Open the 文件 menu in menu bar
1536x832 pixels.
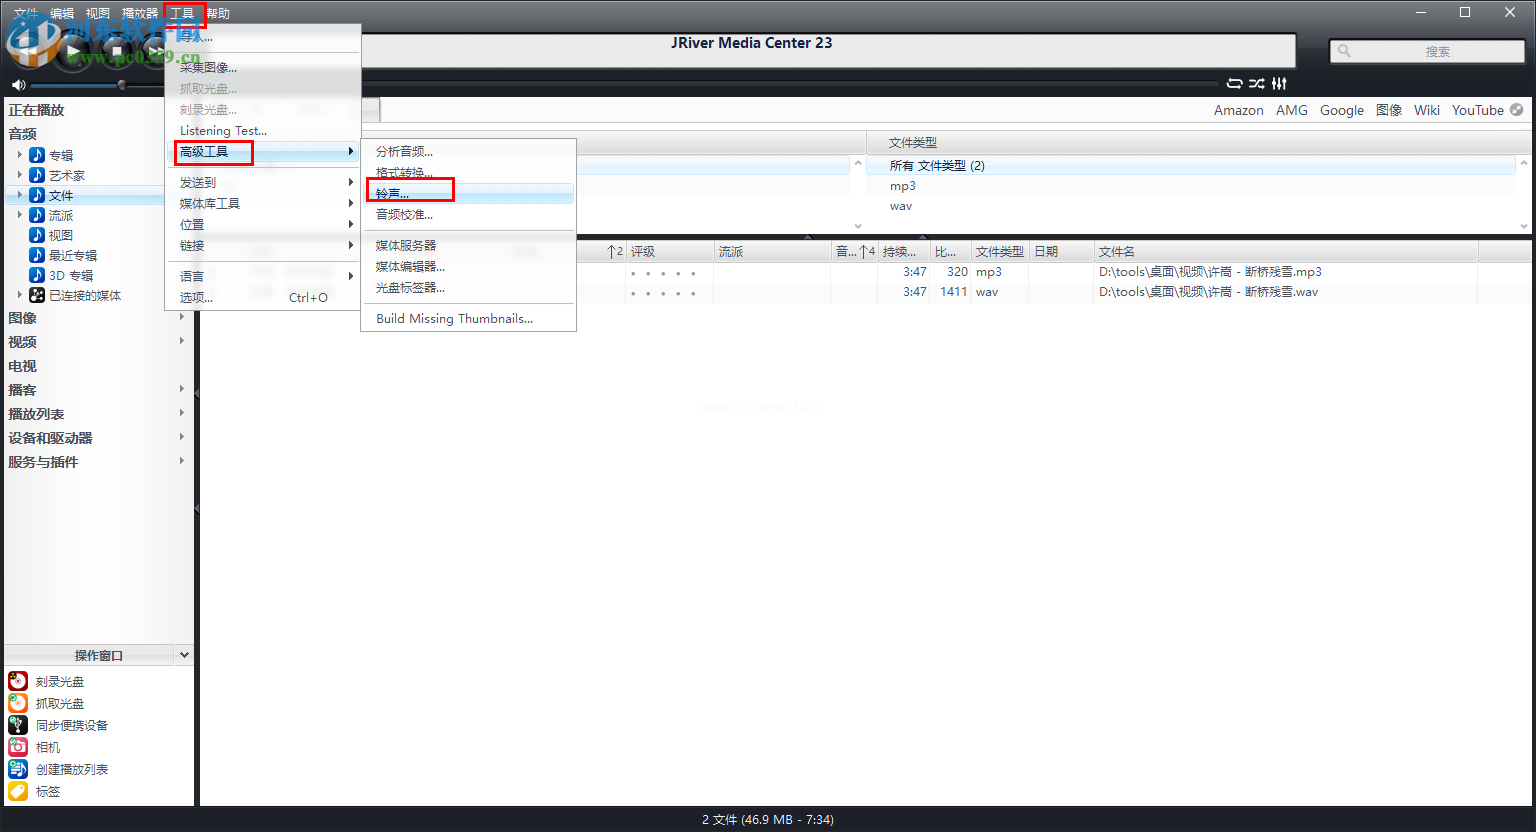click(x=26, y=13)
